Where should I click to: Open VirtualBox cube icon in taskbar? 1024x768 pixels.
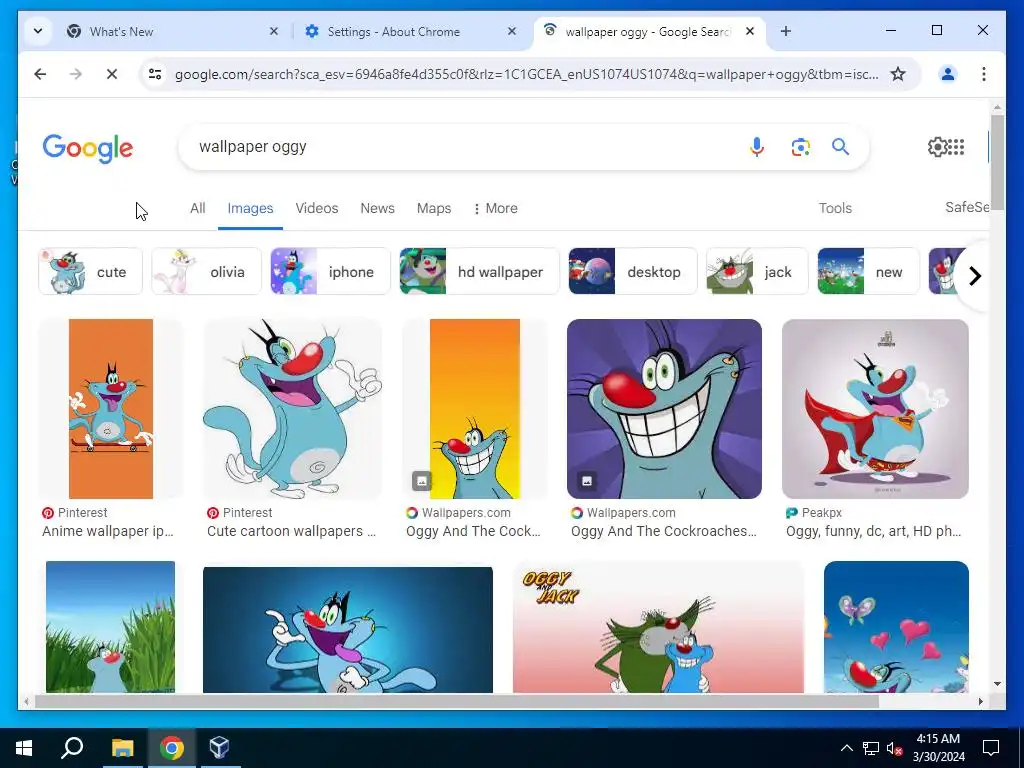click(219, 748)
